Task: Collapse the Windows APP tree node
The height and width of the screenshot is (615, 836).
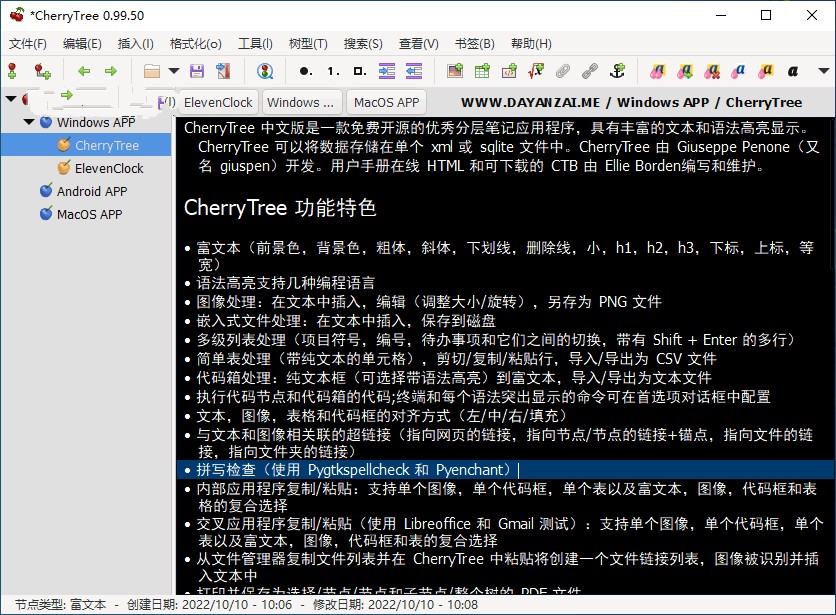Action: point(29,122)
